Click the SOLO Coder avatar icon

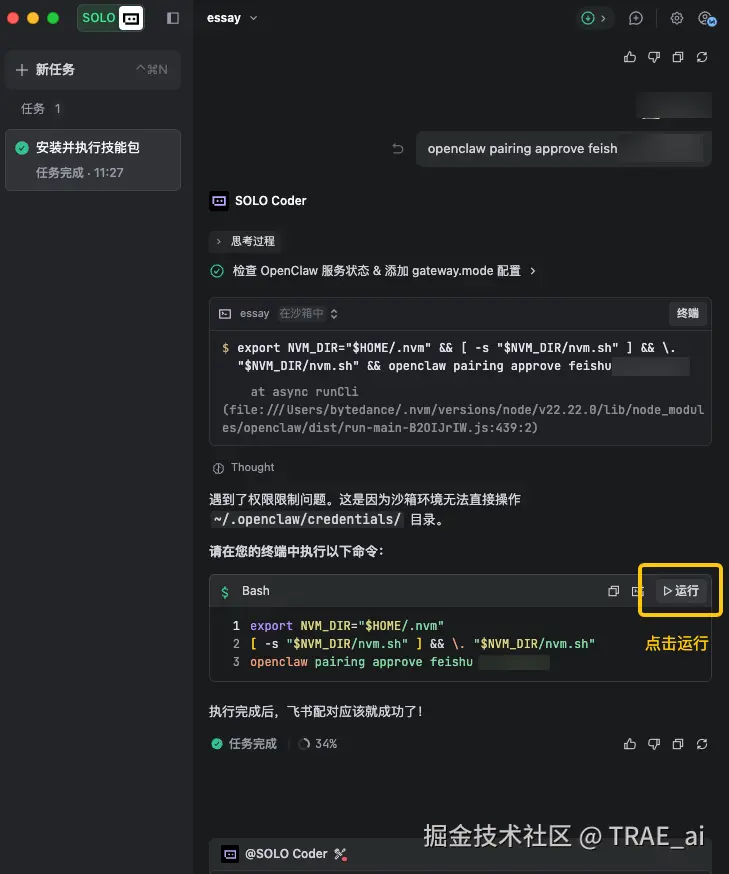[219, 201]
